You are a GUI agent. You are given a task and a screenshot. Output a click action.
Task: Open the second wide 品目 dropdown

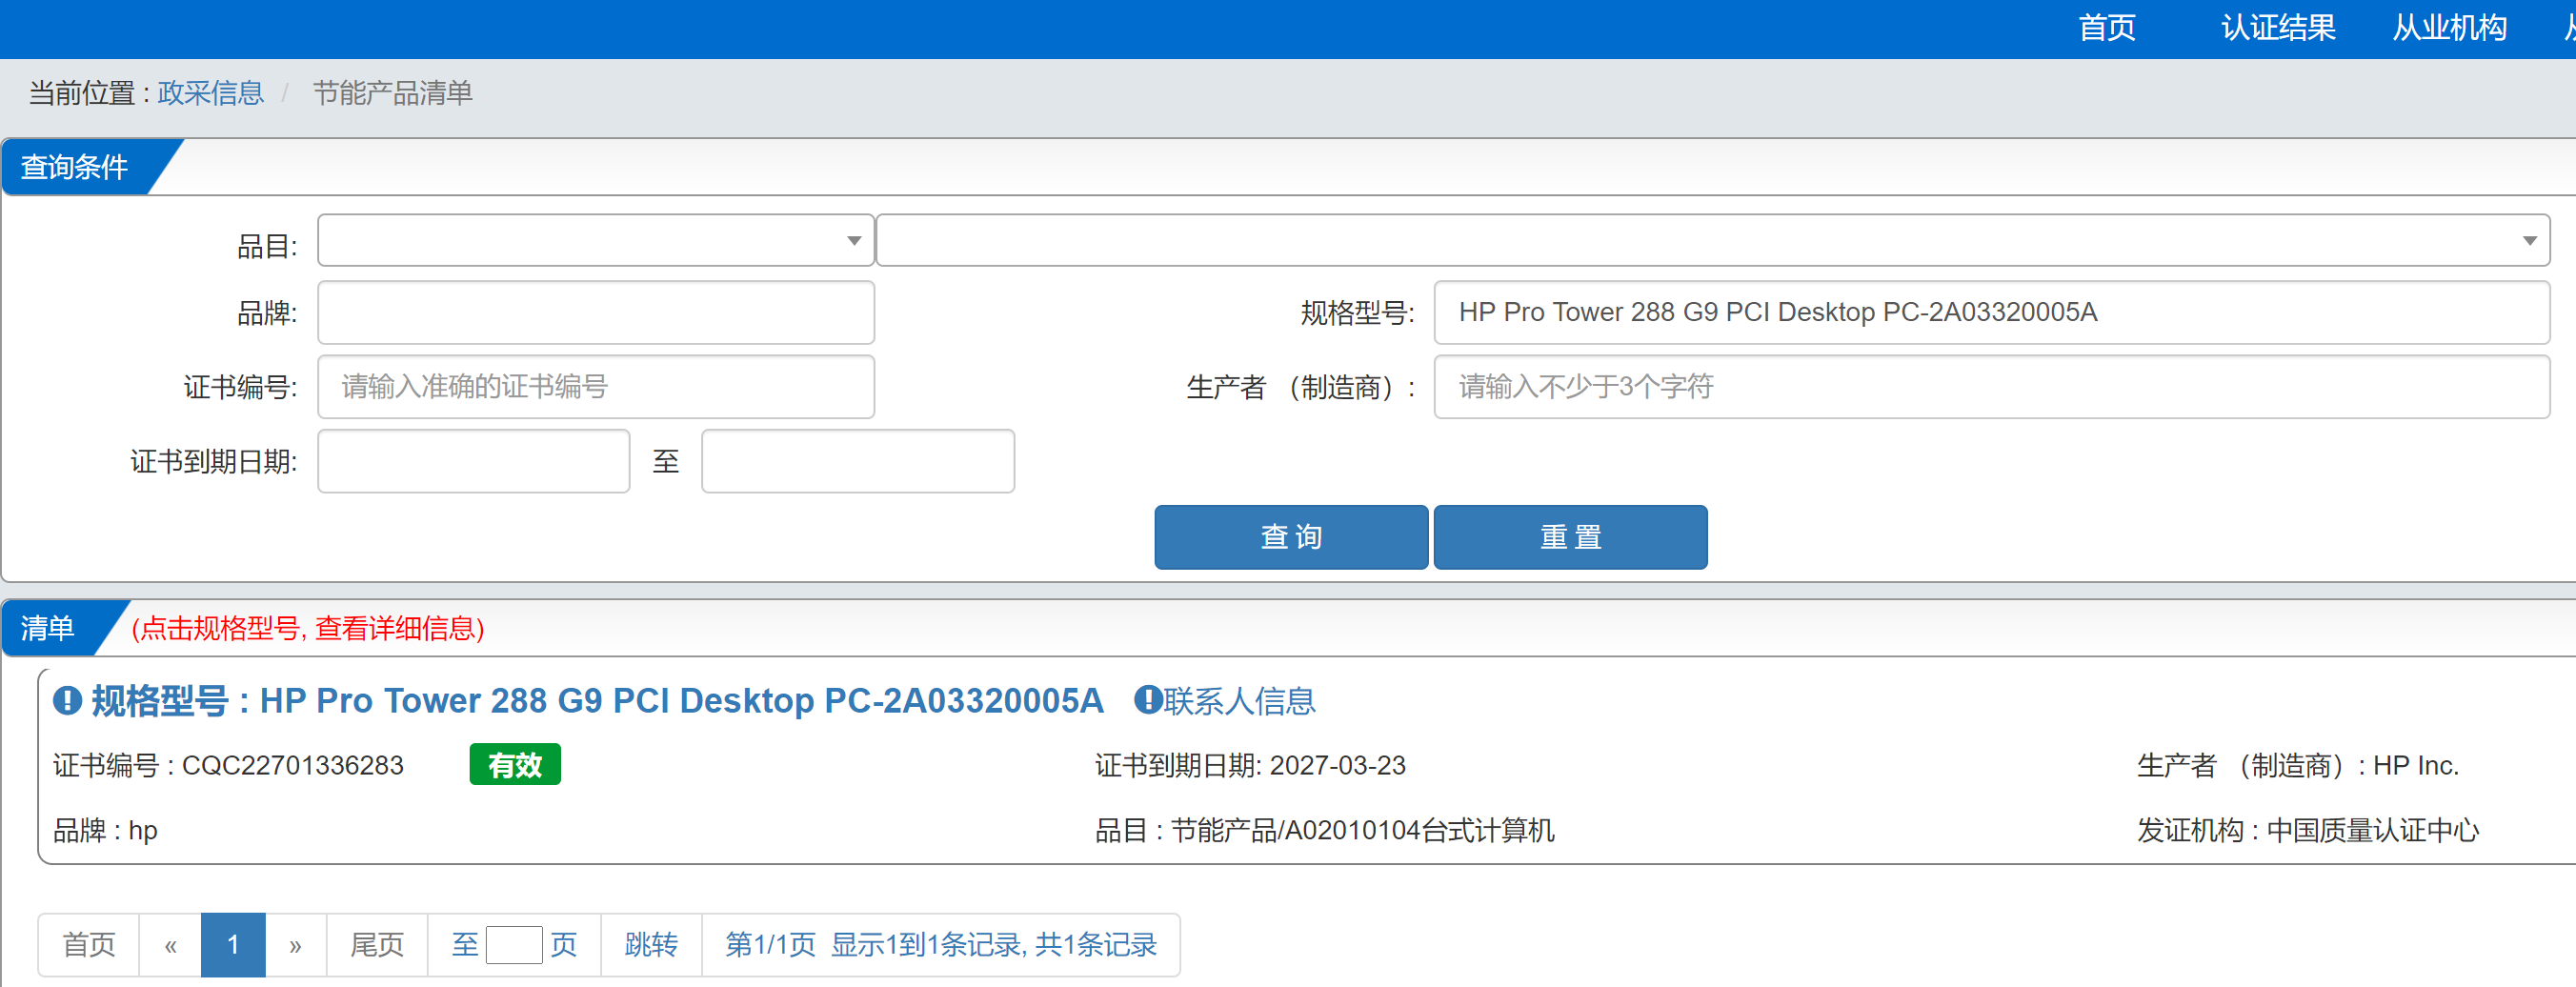point(1712,240)
